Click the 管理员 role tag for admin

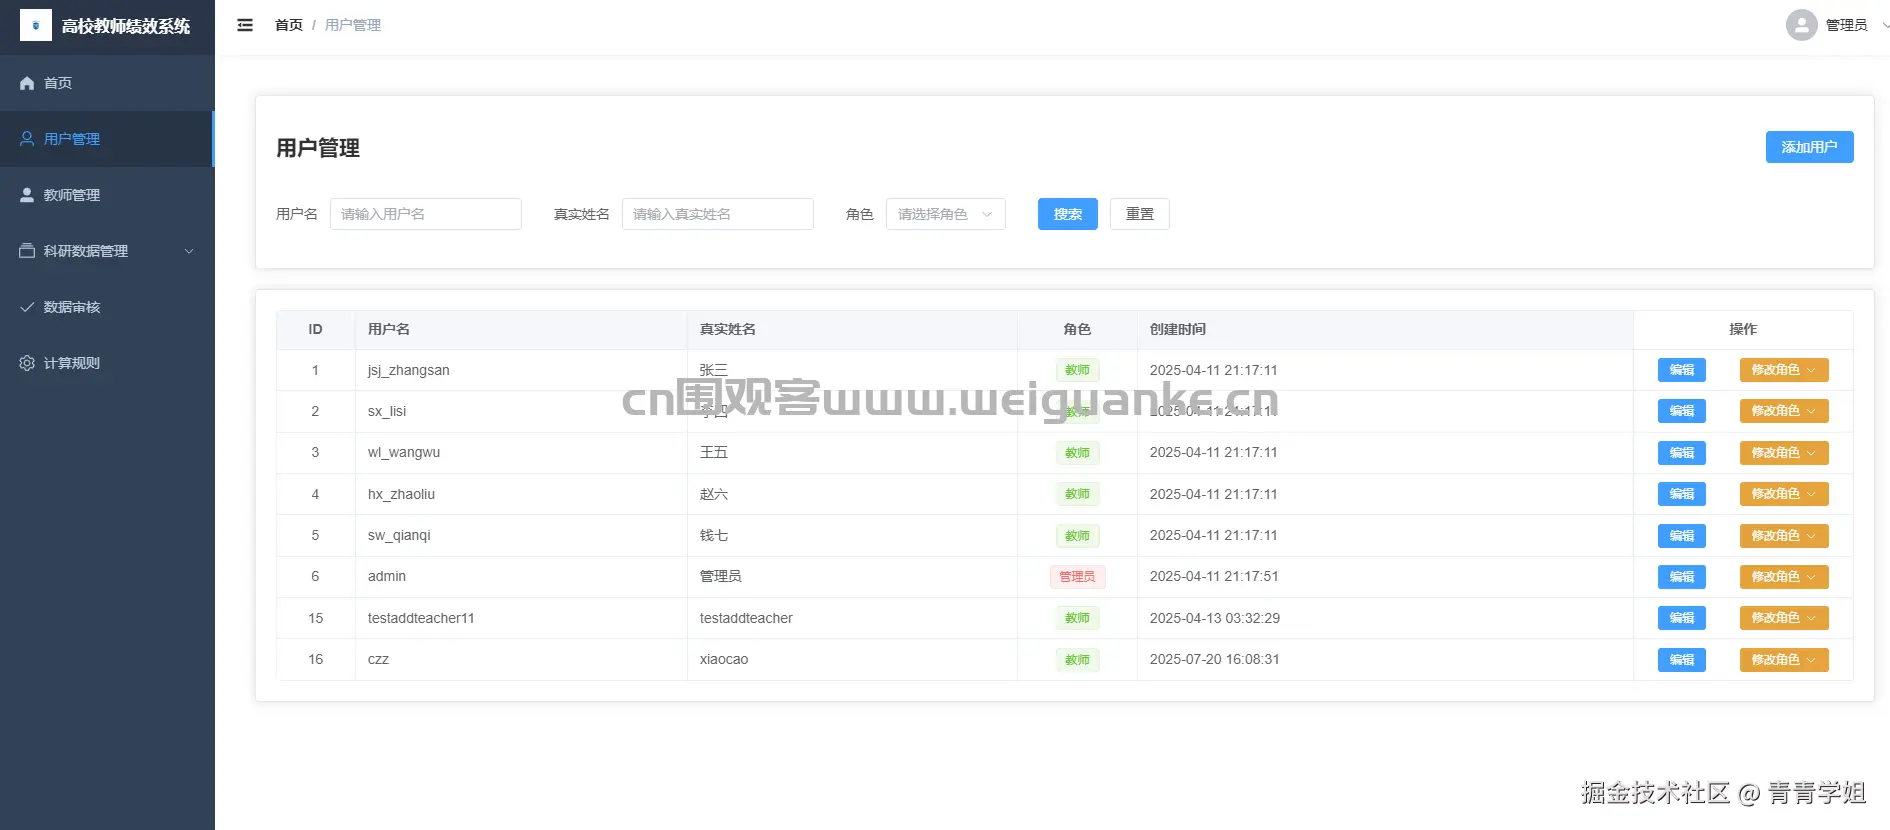(1077, 577)
